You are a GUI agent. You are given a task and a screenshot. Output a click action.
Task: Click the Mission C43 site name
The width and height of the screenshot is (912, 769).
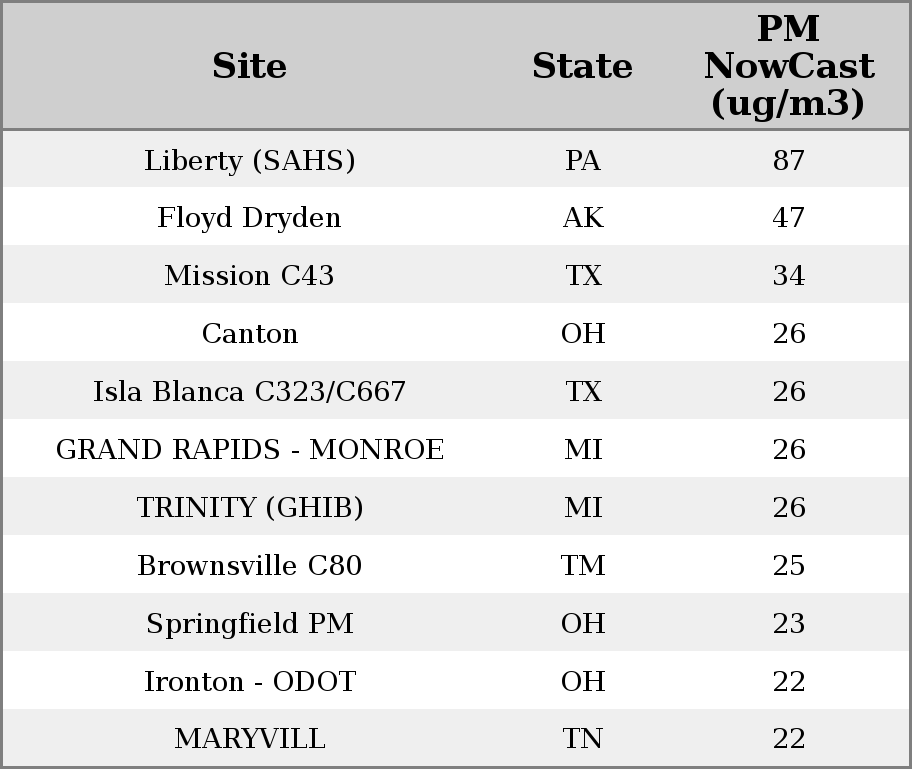250,276
